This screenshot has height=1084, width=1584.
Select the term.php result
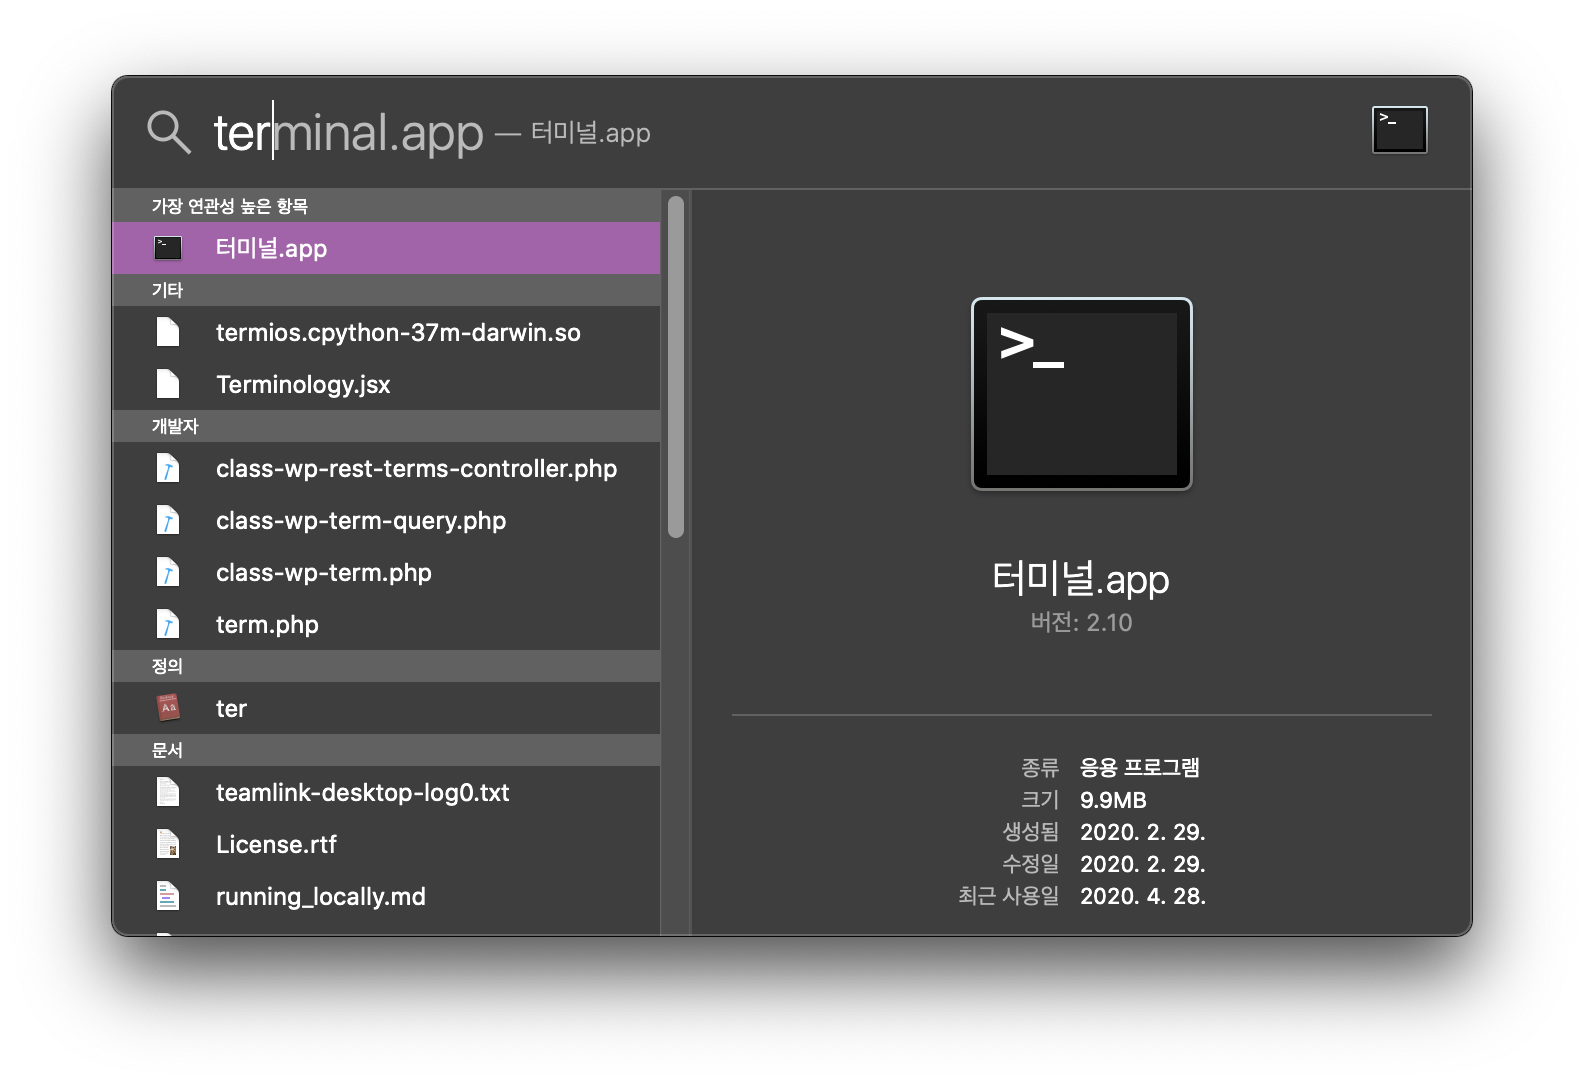tap(386, 624)
